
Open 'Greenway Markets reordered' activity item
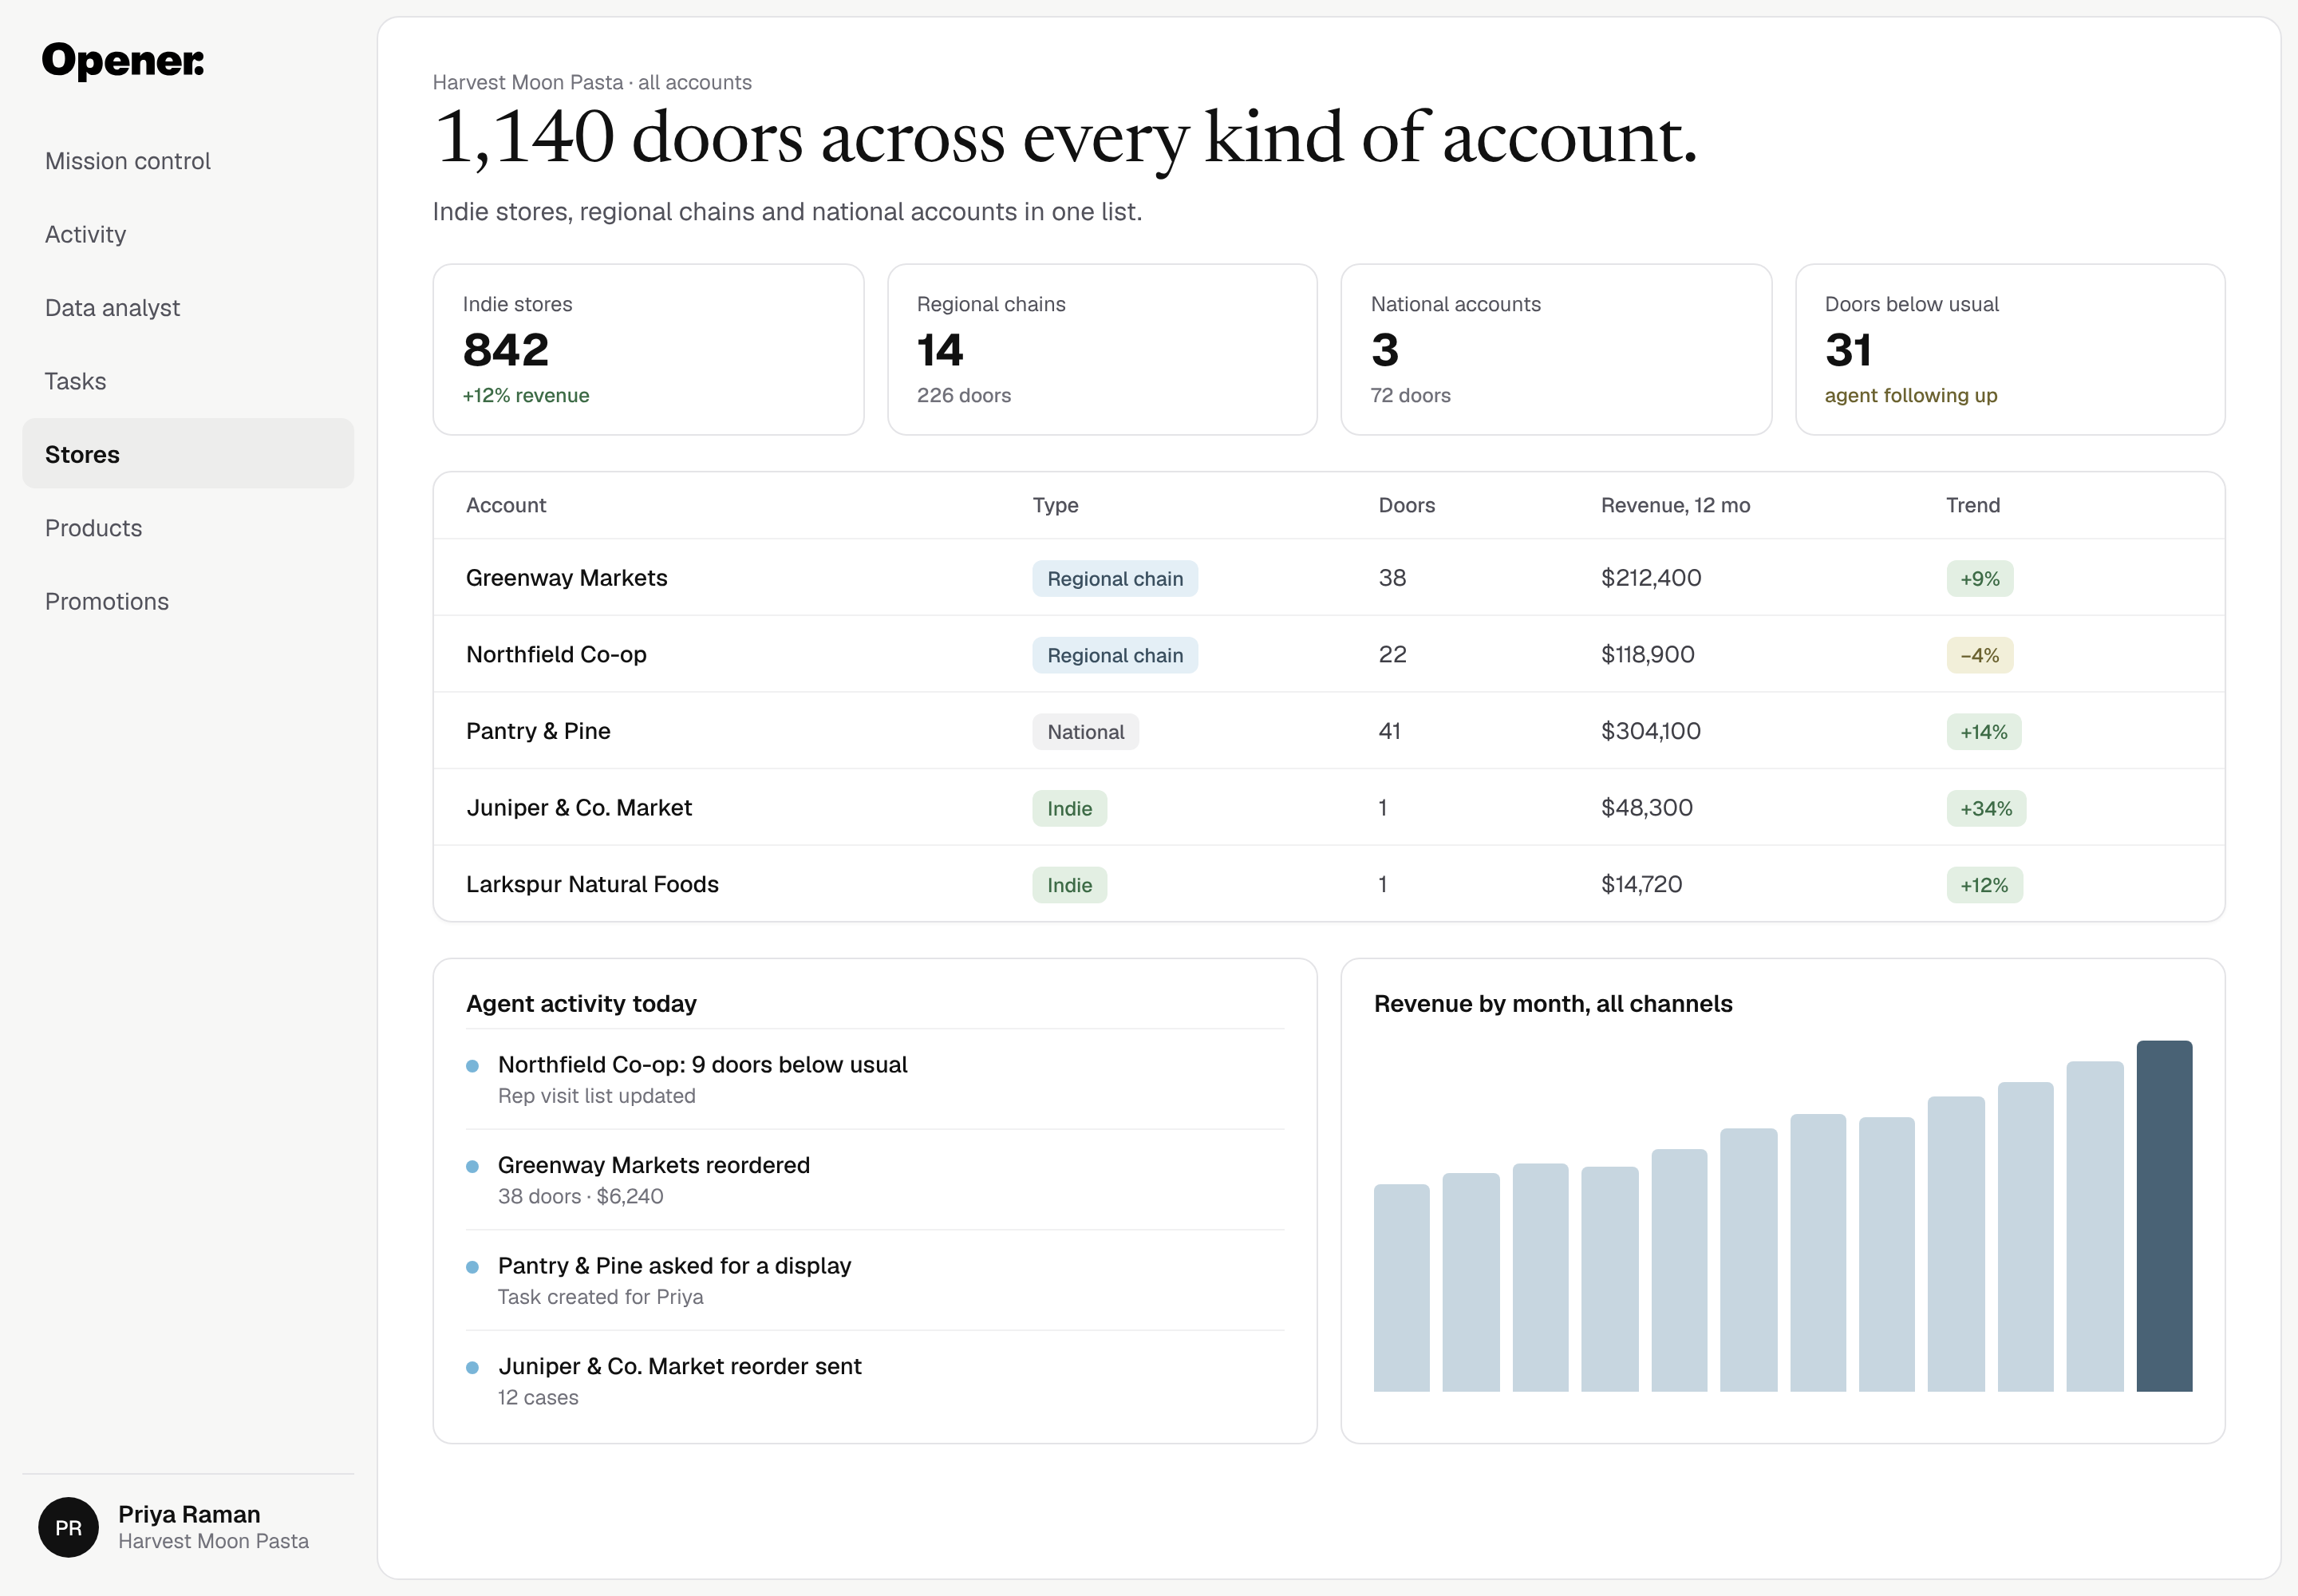coord(875,1180)
